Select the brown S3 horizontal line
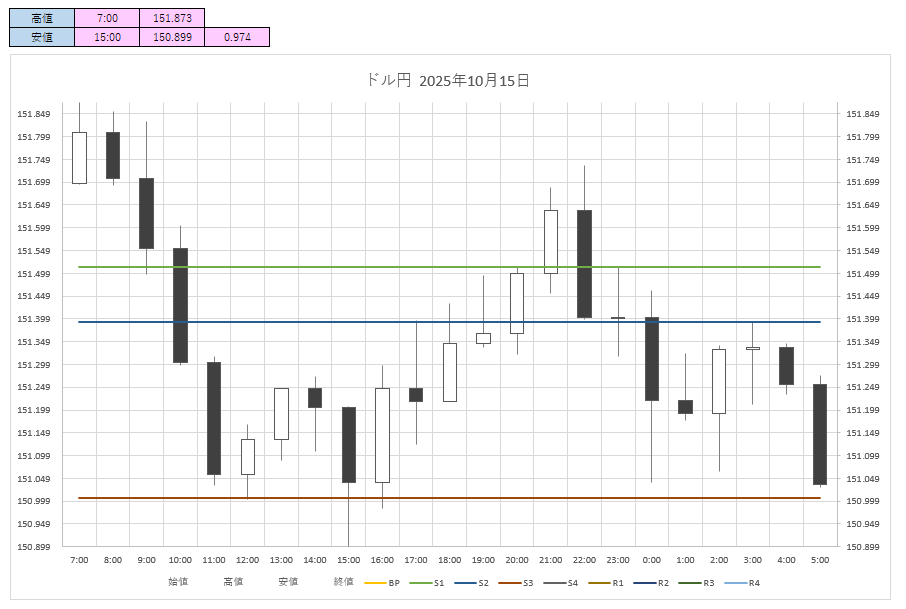906x609 pixels. tap(300, 498)
